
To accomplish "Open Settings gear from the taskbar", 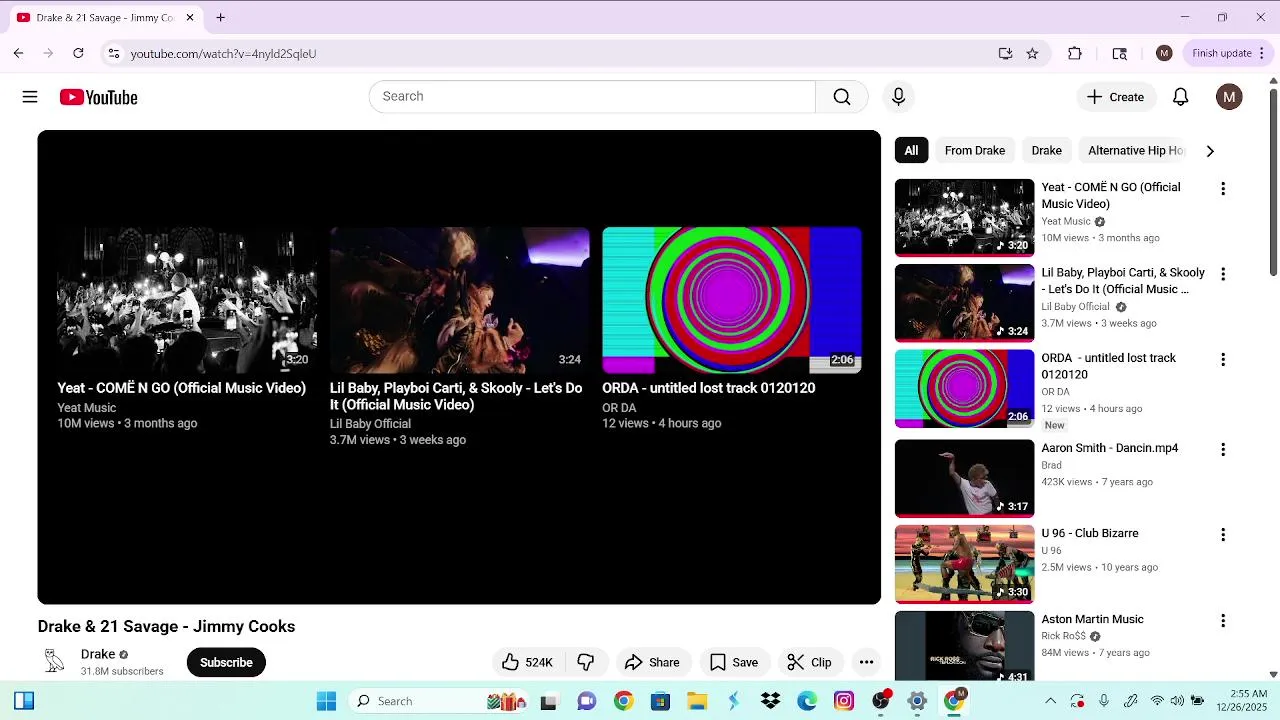I will 917,701.
